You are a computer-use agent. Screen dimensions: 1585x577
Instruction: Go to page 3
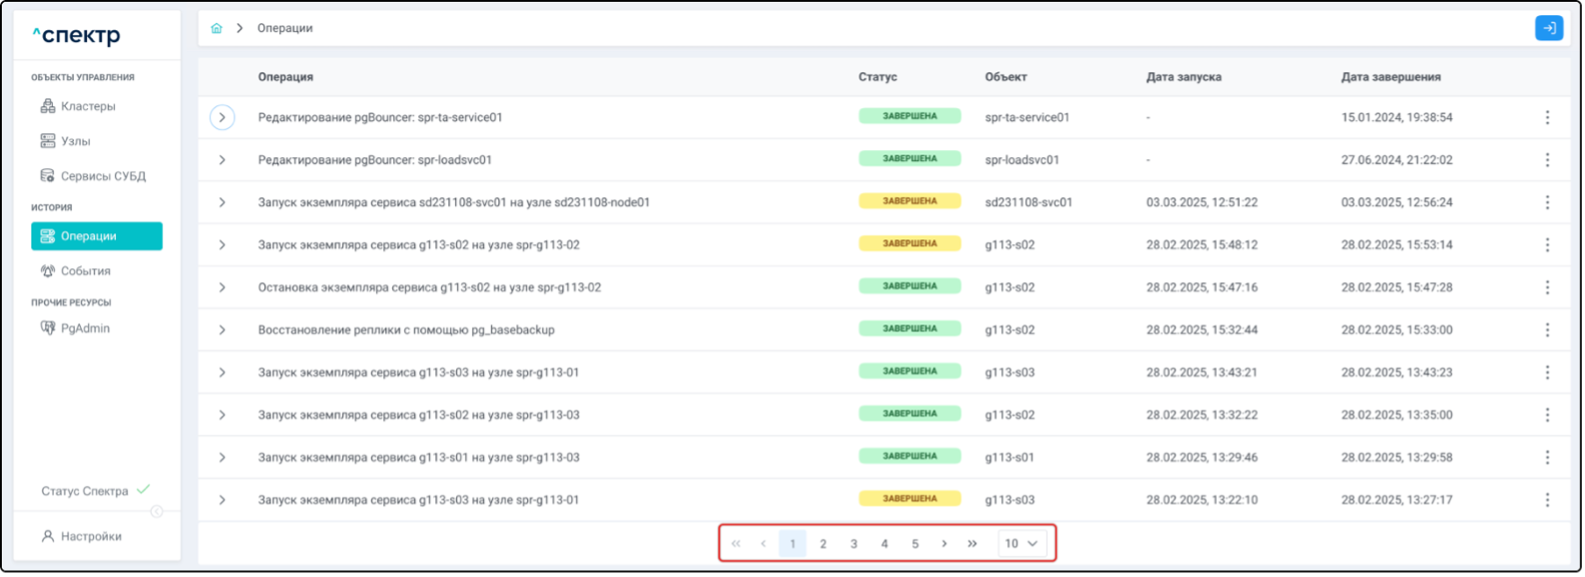click(854, 544)
